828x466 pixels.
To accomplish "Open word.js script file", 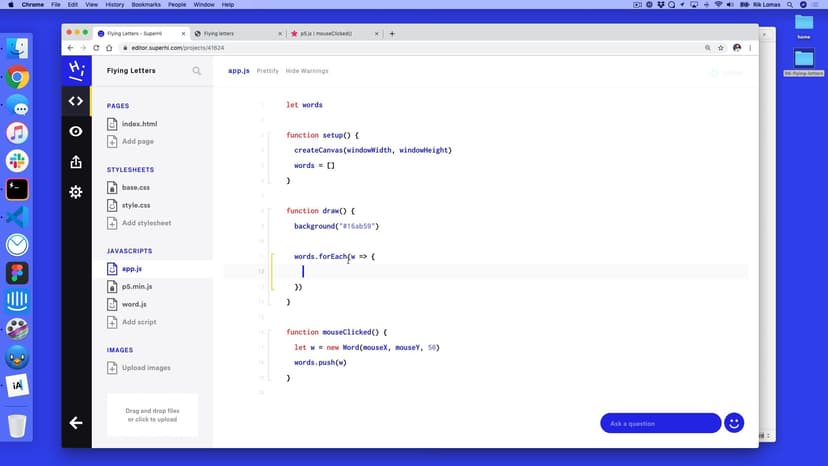I will click(134, 304).
